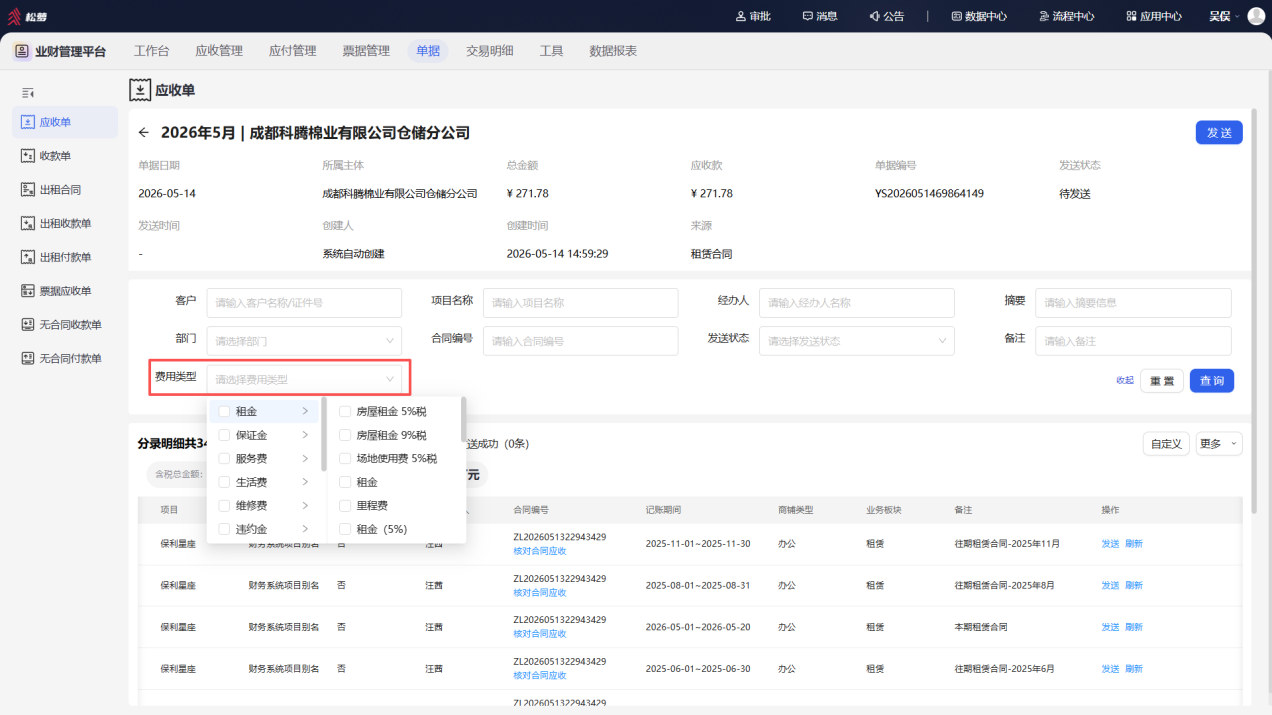
Task: Click the back arrow beside 2026年5月 title
Action: pos(144,133)
